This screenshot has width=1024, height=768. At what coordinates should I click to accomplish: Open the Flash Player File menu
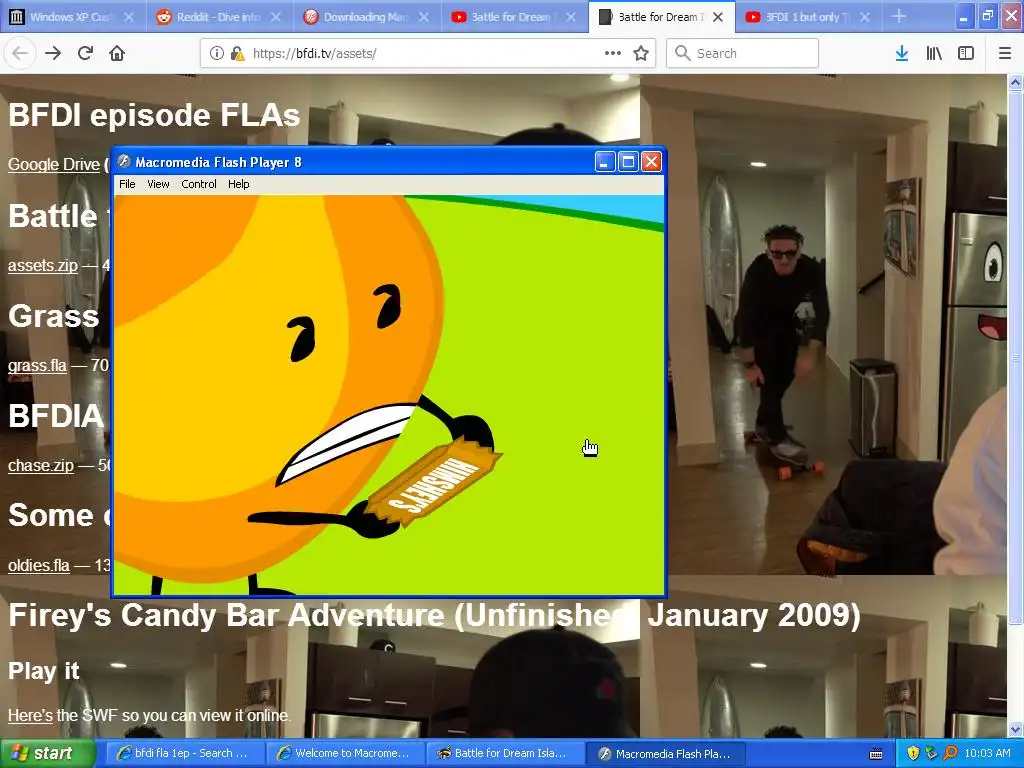[127, 184]
